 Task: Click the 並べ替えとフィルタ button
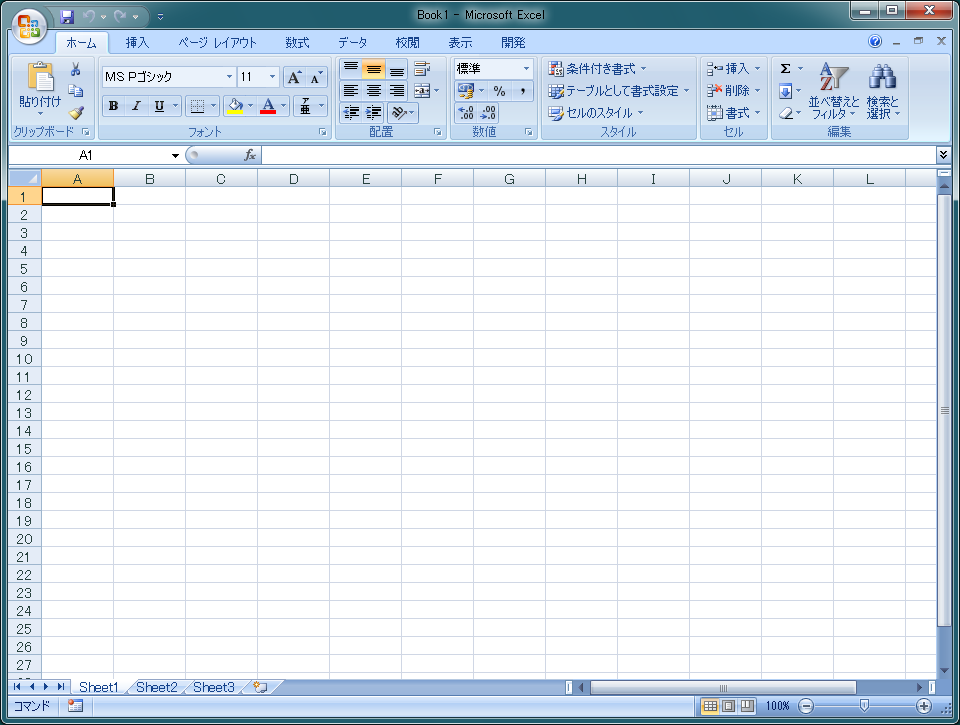[833, 91]
